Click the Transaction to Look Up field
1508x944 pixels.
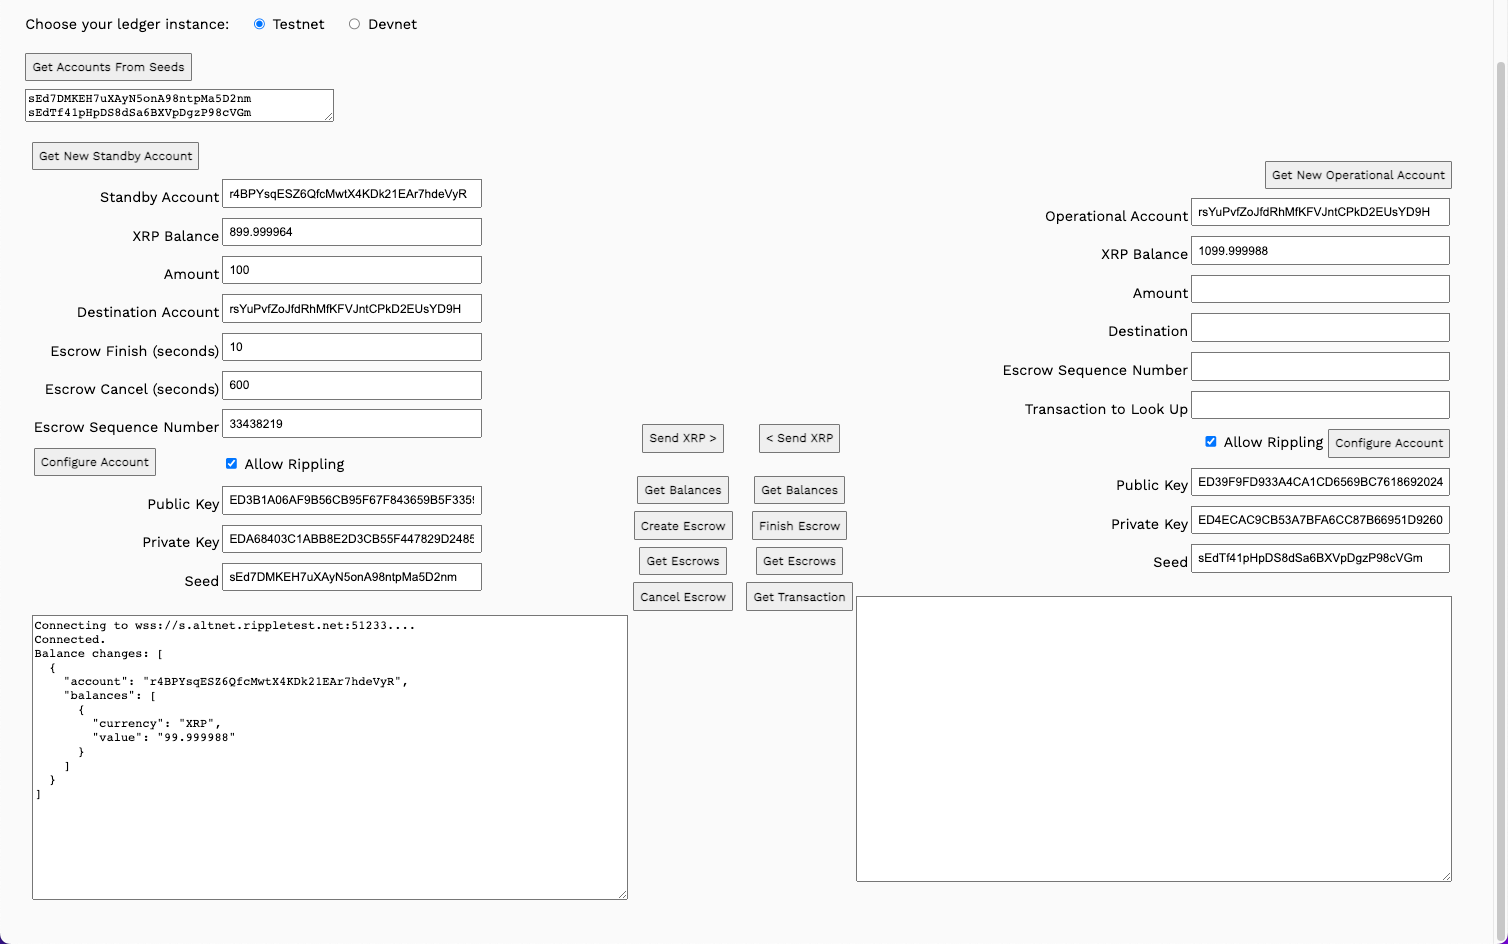coord(1320,405)
